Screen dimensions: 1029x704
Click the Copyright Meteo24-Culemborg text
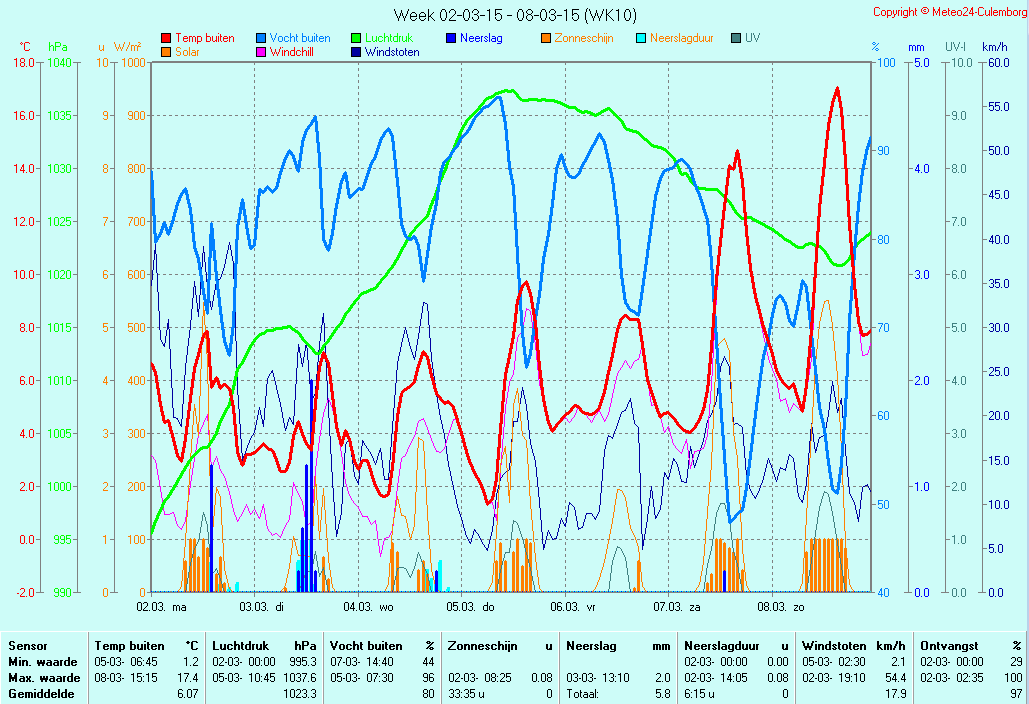pos(950,12)
